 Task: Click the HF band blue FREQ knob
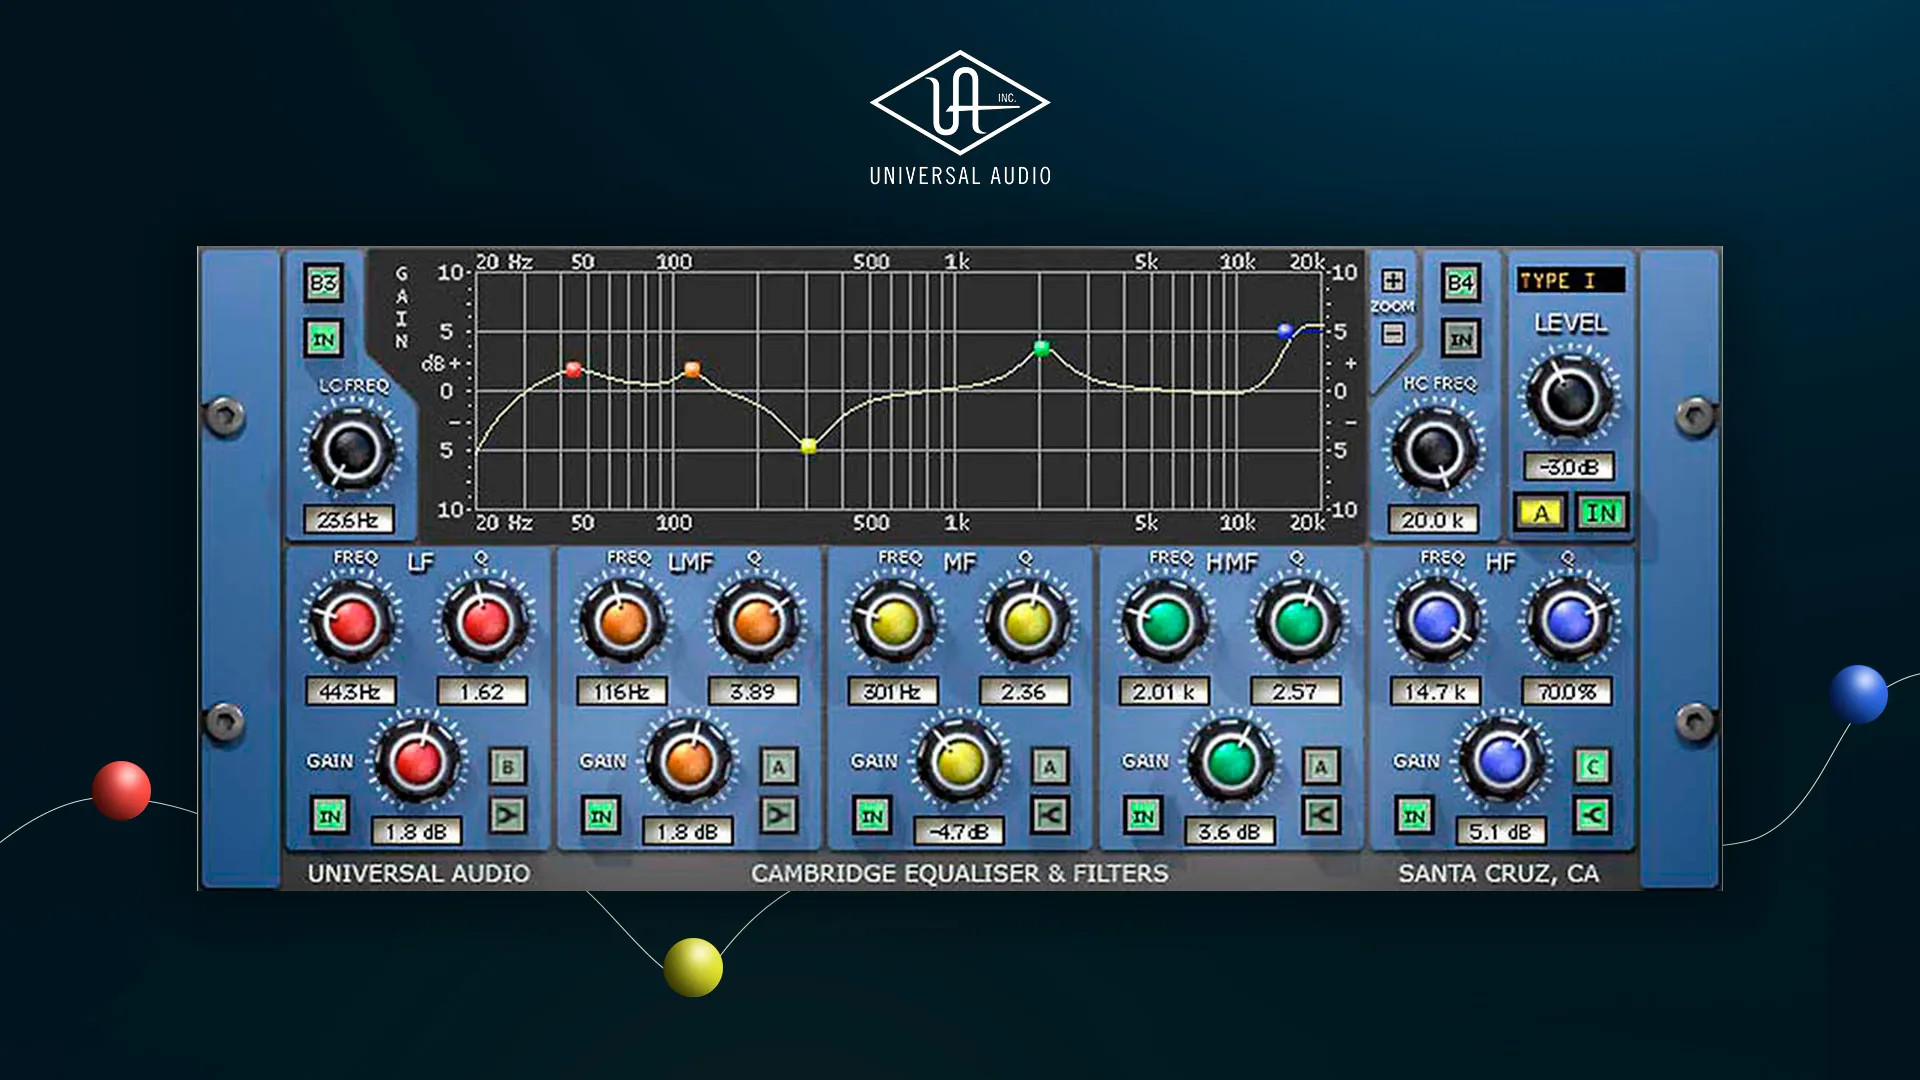click(1436, 622)
